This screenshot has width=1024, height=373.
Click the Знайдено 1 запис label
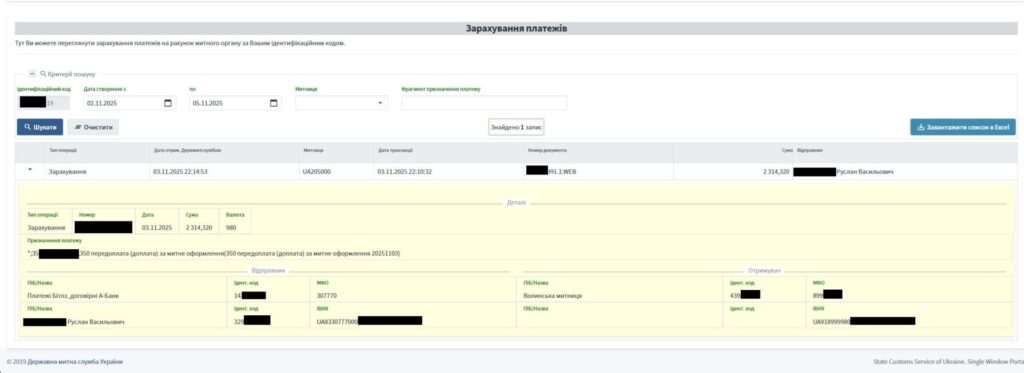pyautogui.click(x=516, y=127)
